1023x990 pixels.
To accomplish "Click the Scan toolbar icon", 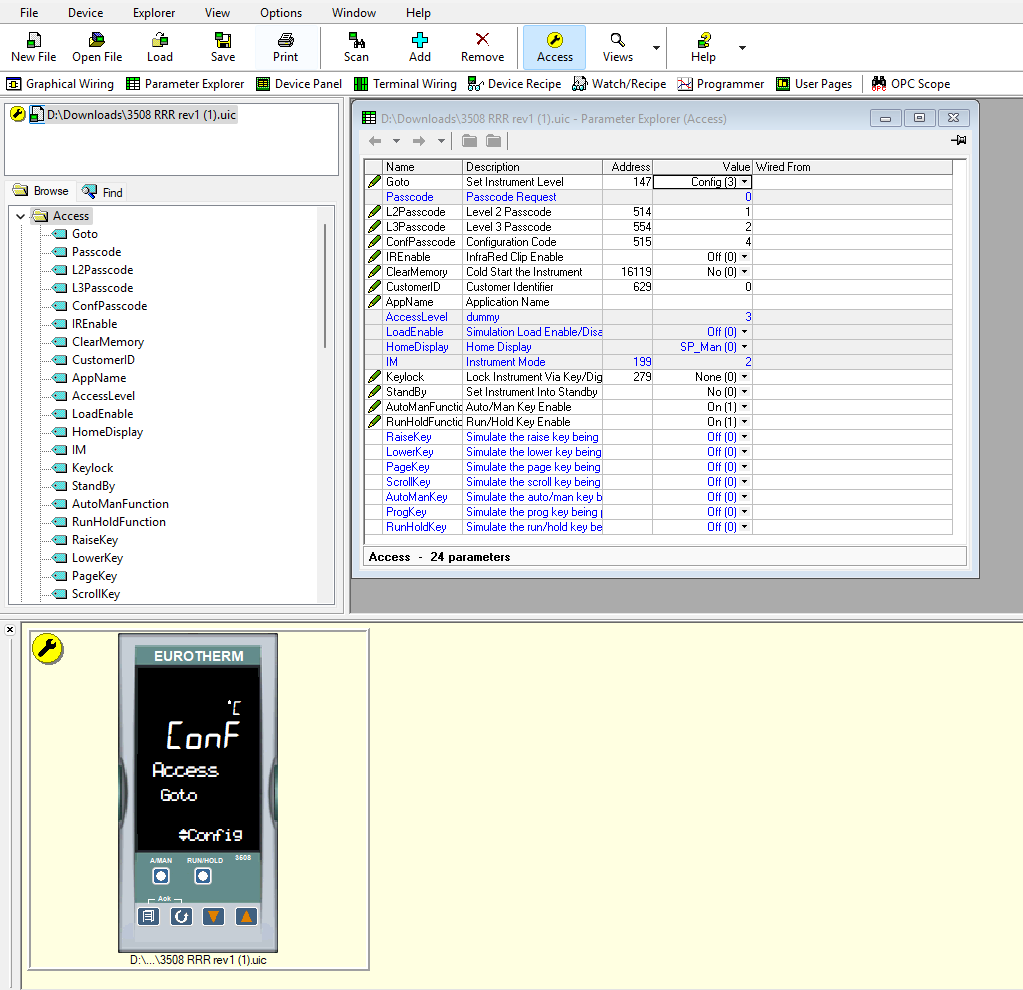I will (x=356, y=47).
